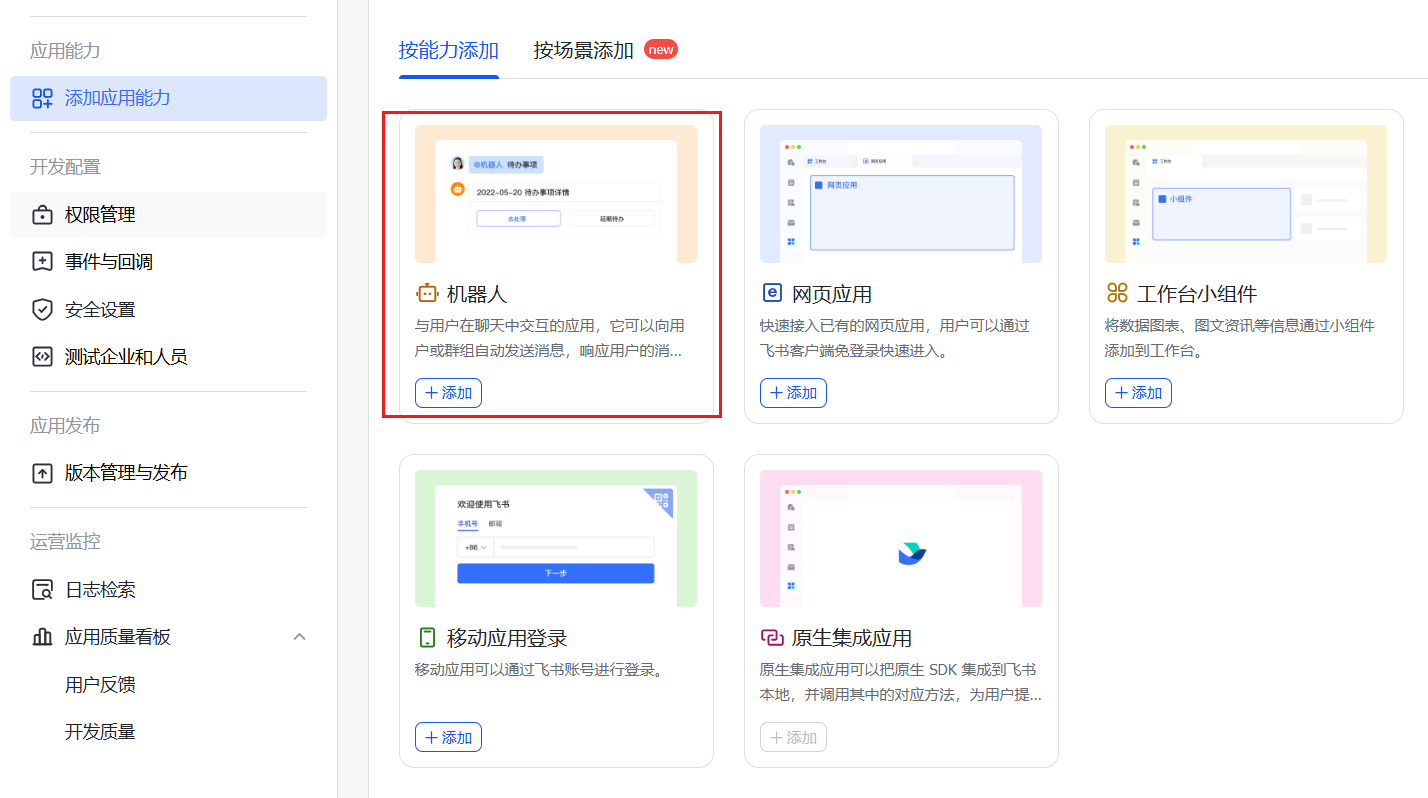Click the 移动应用可以通过飞书账号进行登录 description

(539, 669)
